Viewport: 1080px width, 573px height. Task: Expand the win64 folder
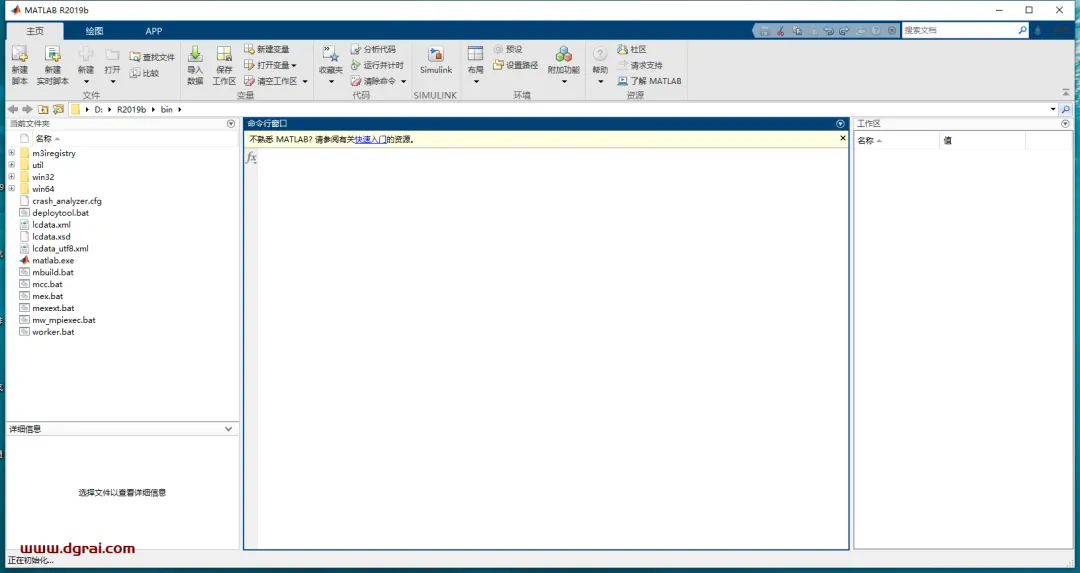tap(12, 188)
